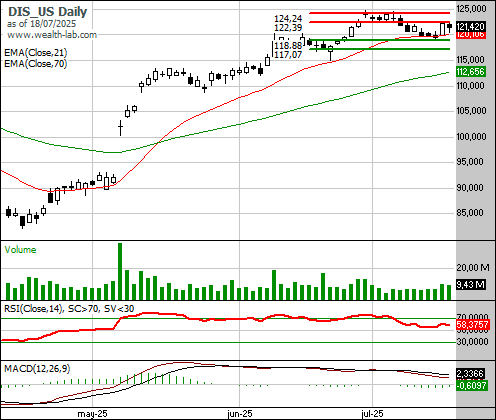Click the 'as of 18/07/2025' date text

click(41, 24)
